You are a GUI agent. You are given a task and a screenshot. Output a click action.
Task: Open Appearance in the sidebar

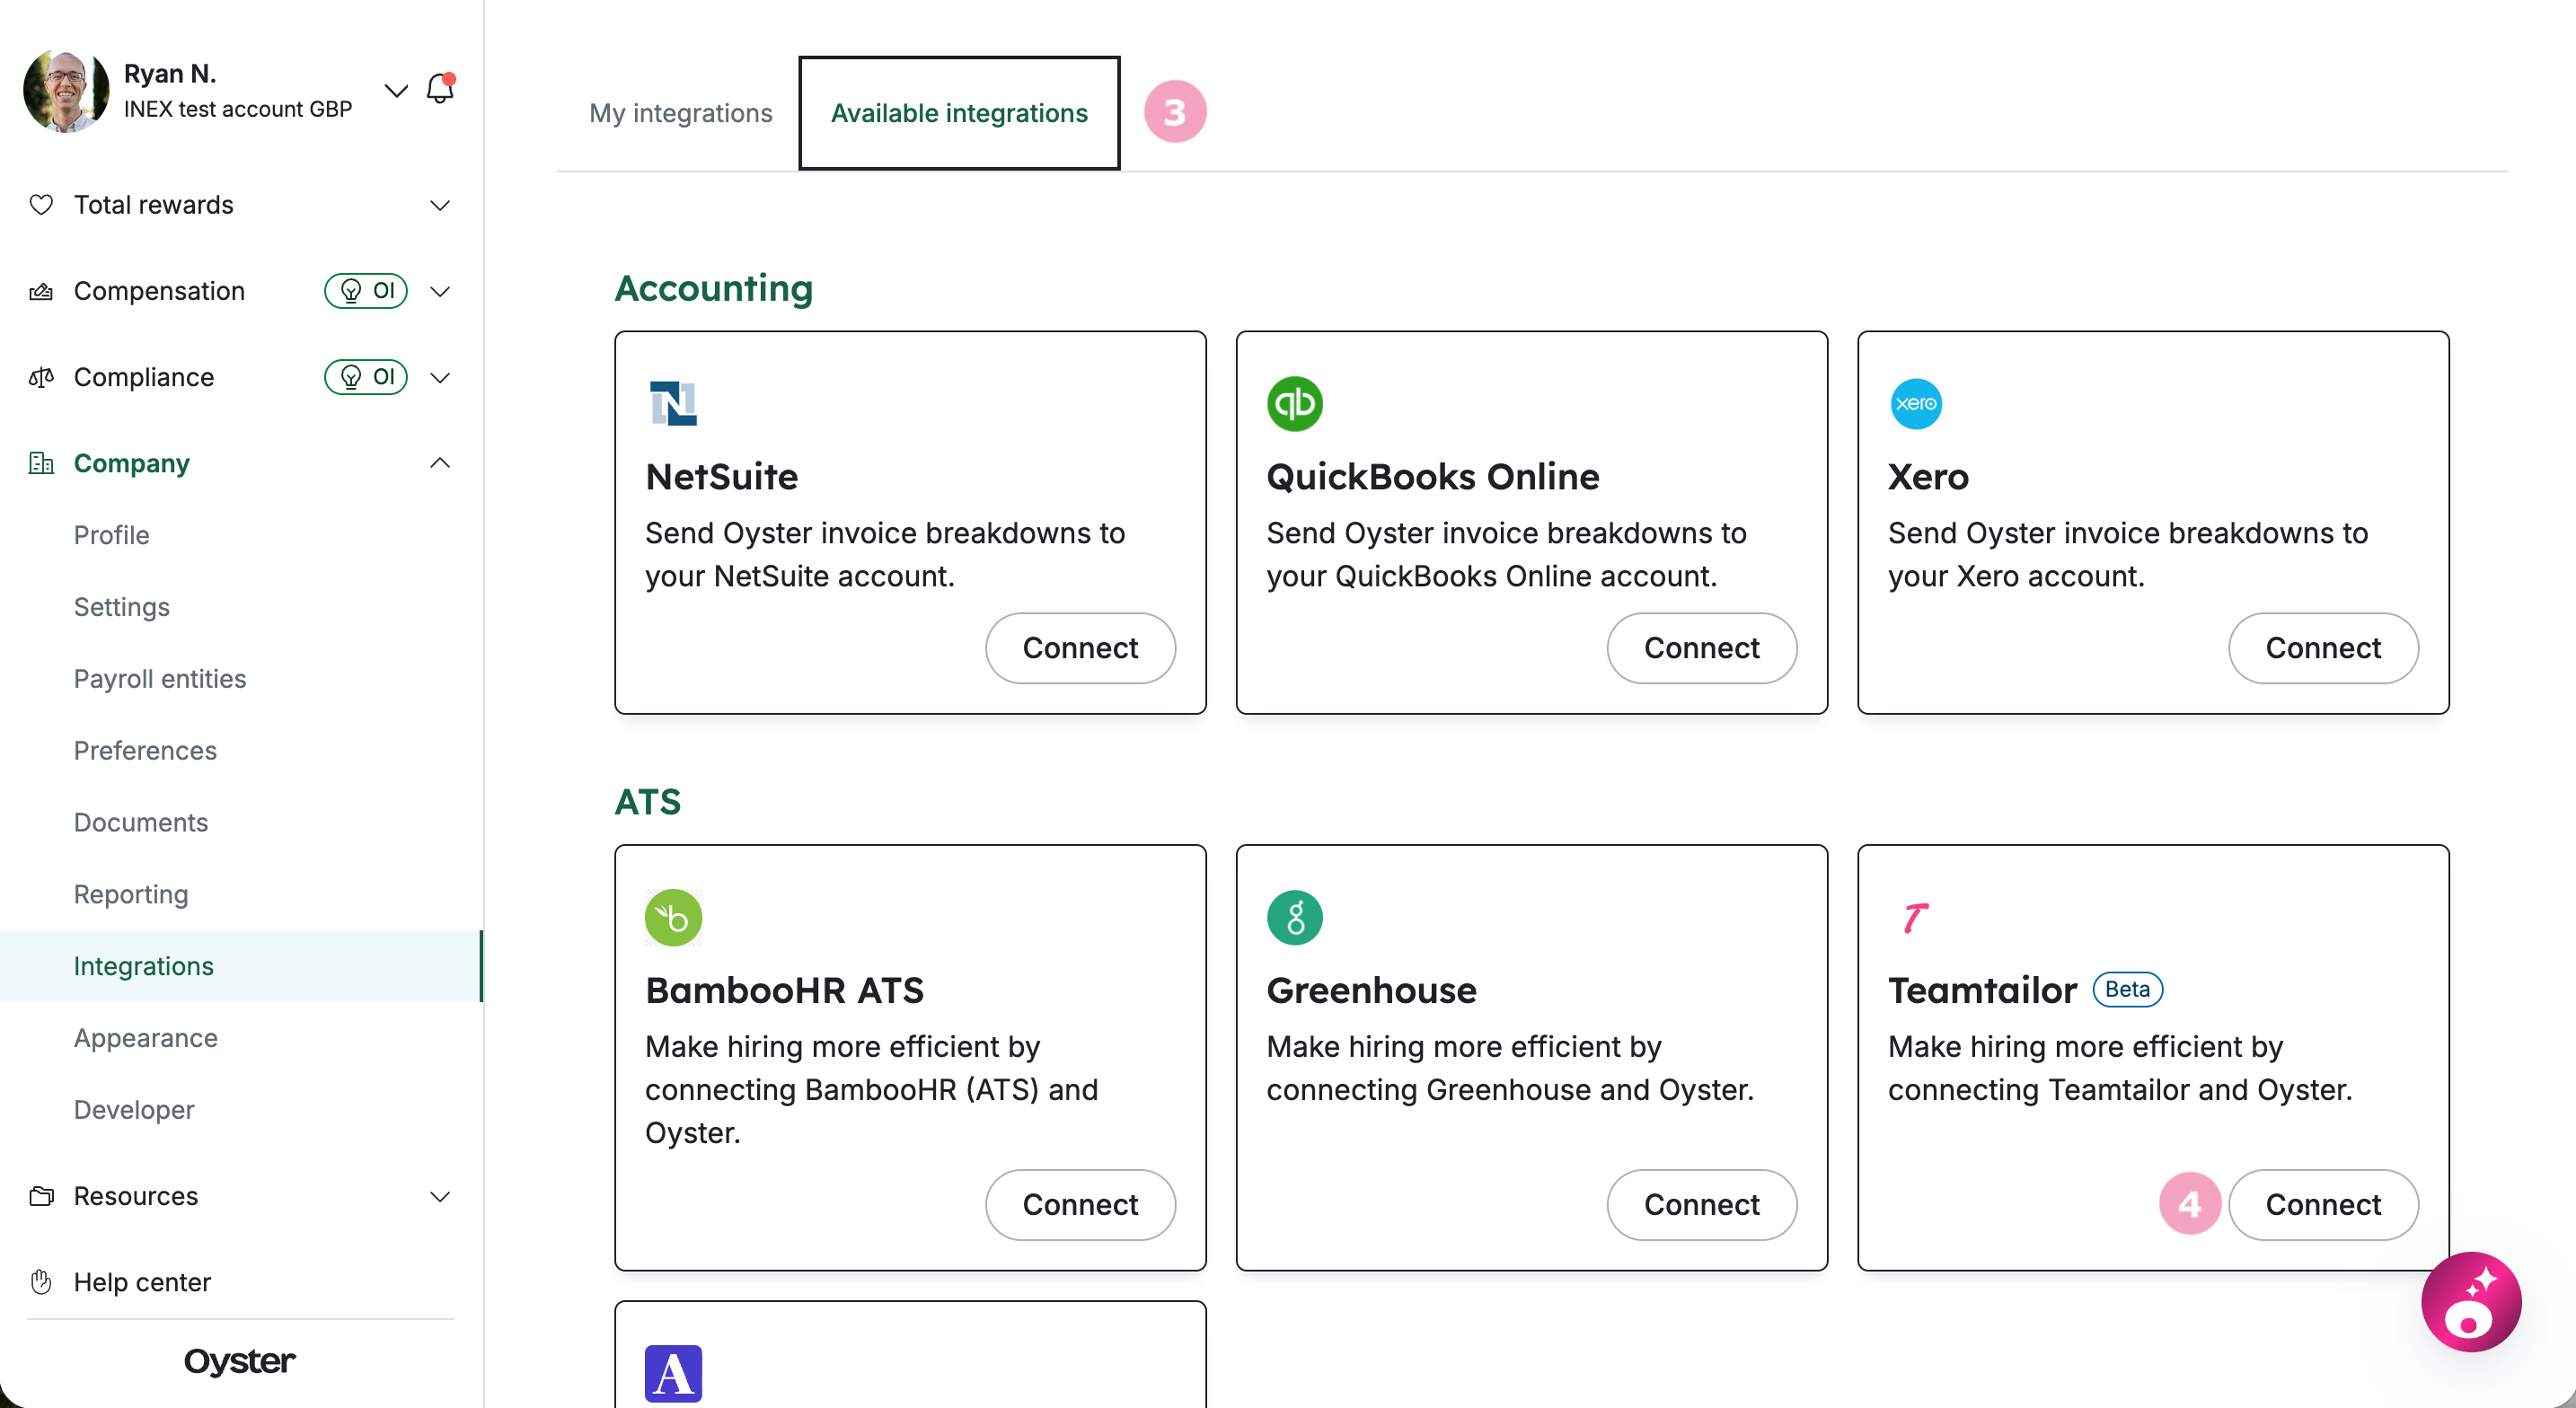(x=146, y=1038)
